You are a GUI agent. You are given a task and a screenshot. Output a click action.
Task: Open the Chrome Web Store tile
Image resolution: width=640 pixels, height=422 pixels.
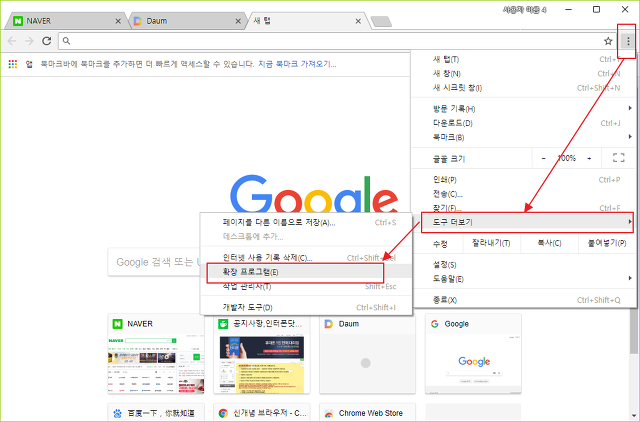(x=367, y=413)
